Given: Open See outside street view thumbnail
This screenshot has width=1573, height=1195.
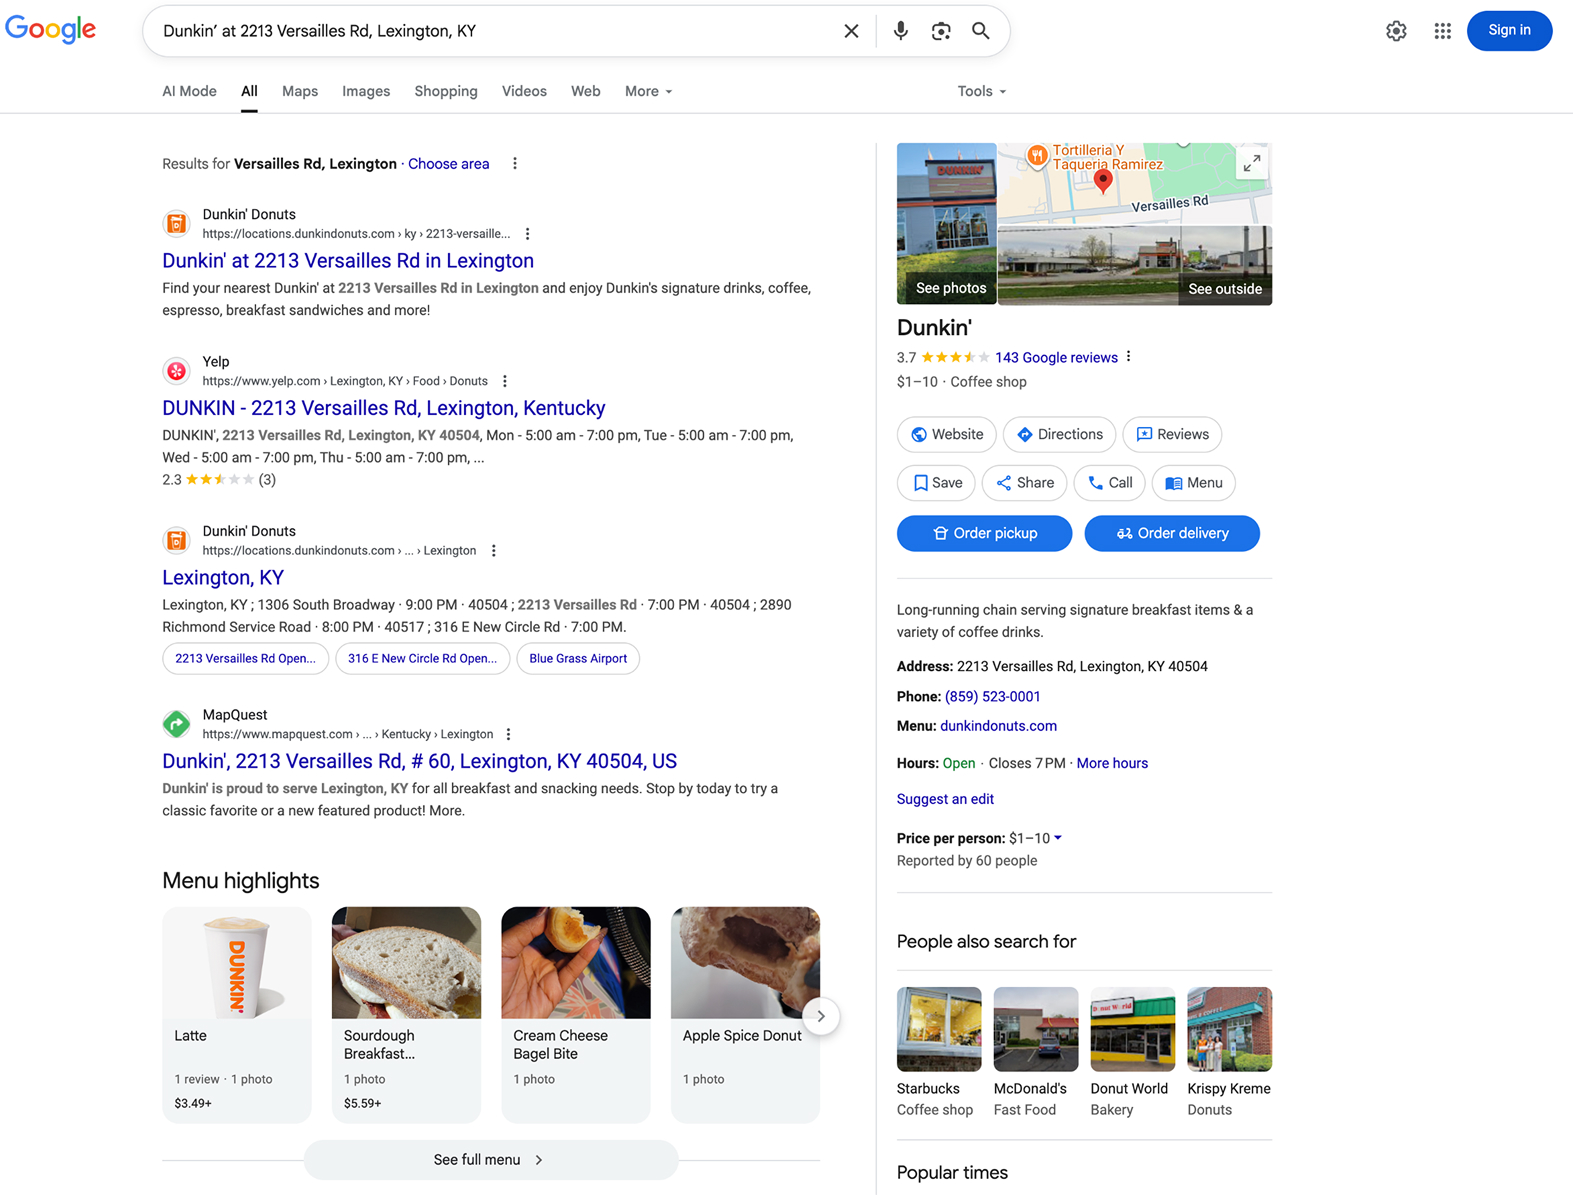Looking at the screenshot, I should point(1135,266).
